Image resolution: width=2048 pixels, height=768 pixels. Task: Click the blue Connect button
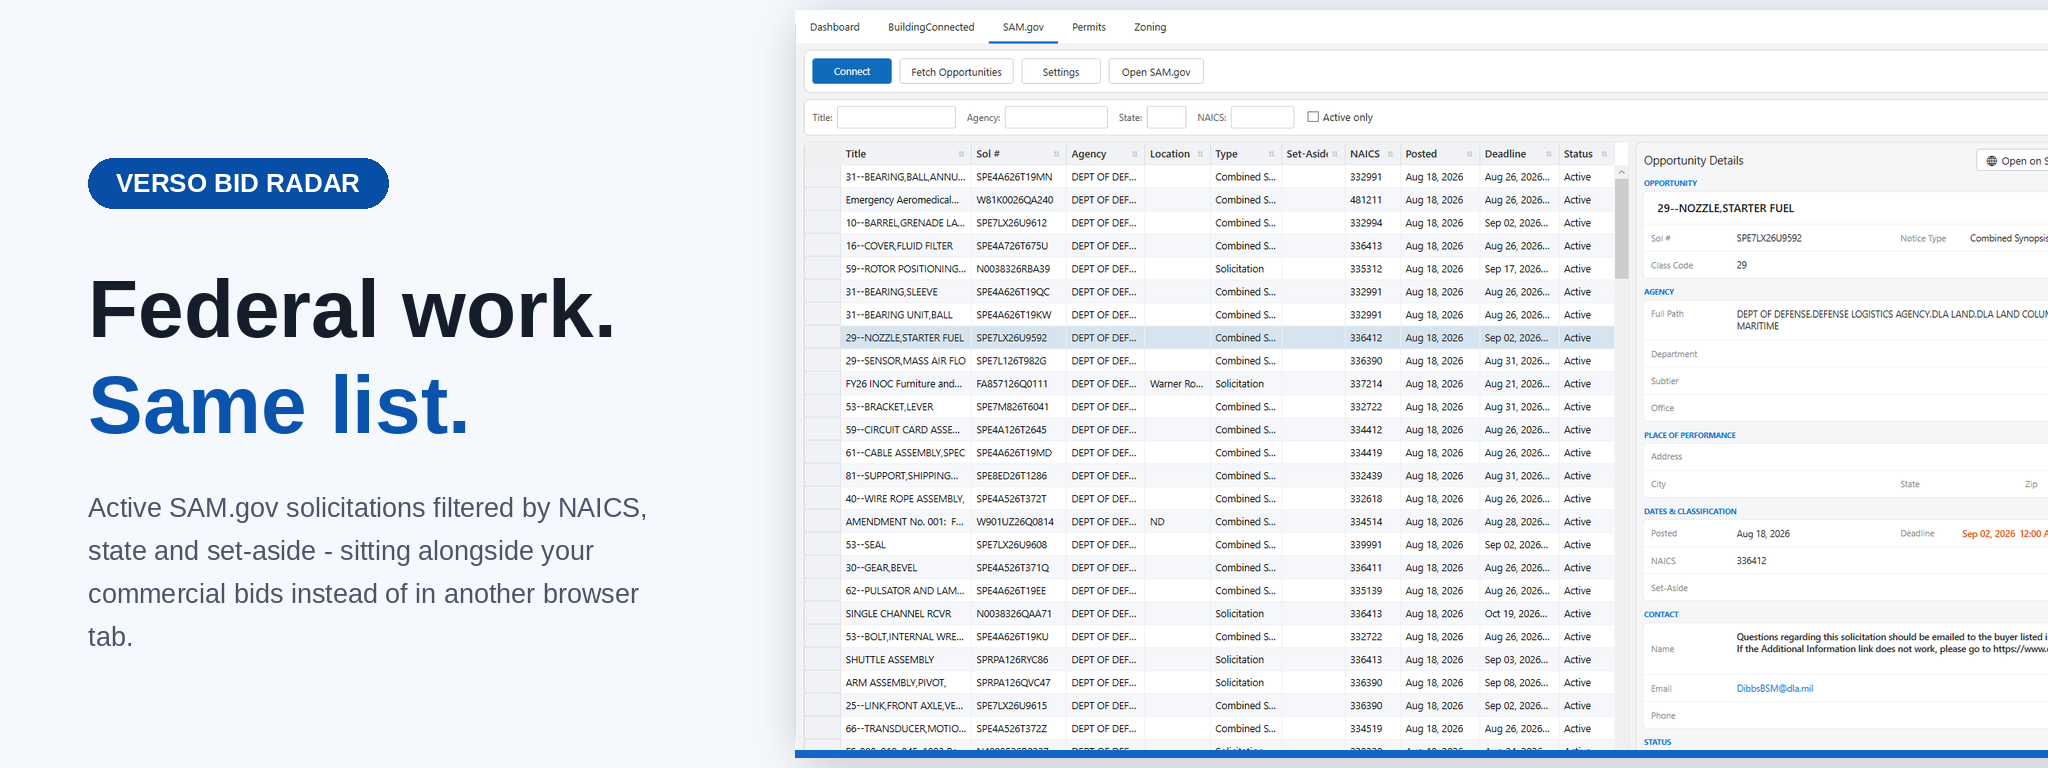(x=852, y=71)
